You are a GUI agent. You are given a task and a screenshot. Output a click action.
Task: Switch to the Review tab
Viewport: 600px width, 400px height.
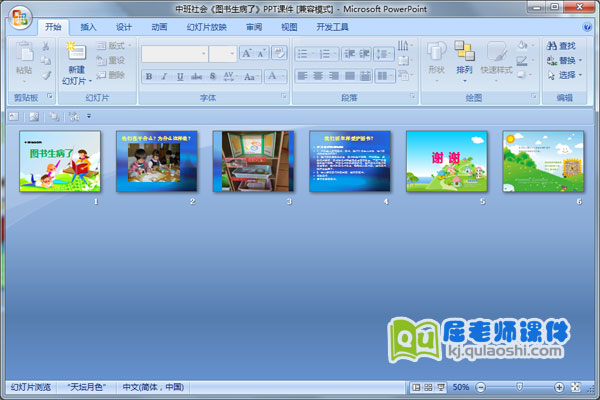[254, 27]
